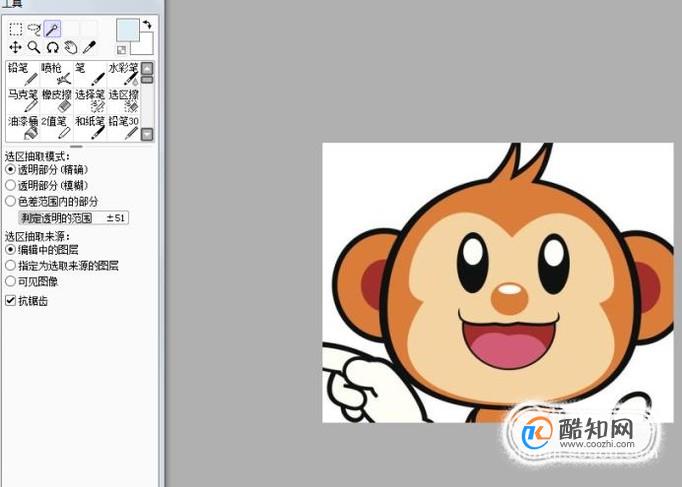The width and height of the screenshot is (682, 487).
Task: Swap foreground and background colors
Action: [x=147, y=24]
